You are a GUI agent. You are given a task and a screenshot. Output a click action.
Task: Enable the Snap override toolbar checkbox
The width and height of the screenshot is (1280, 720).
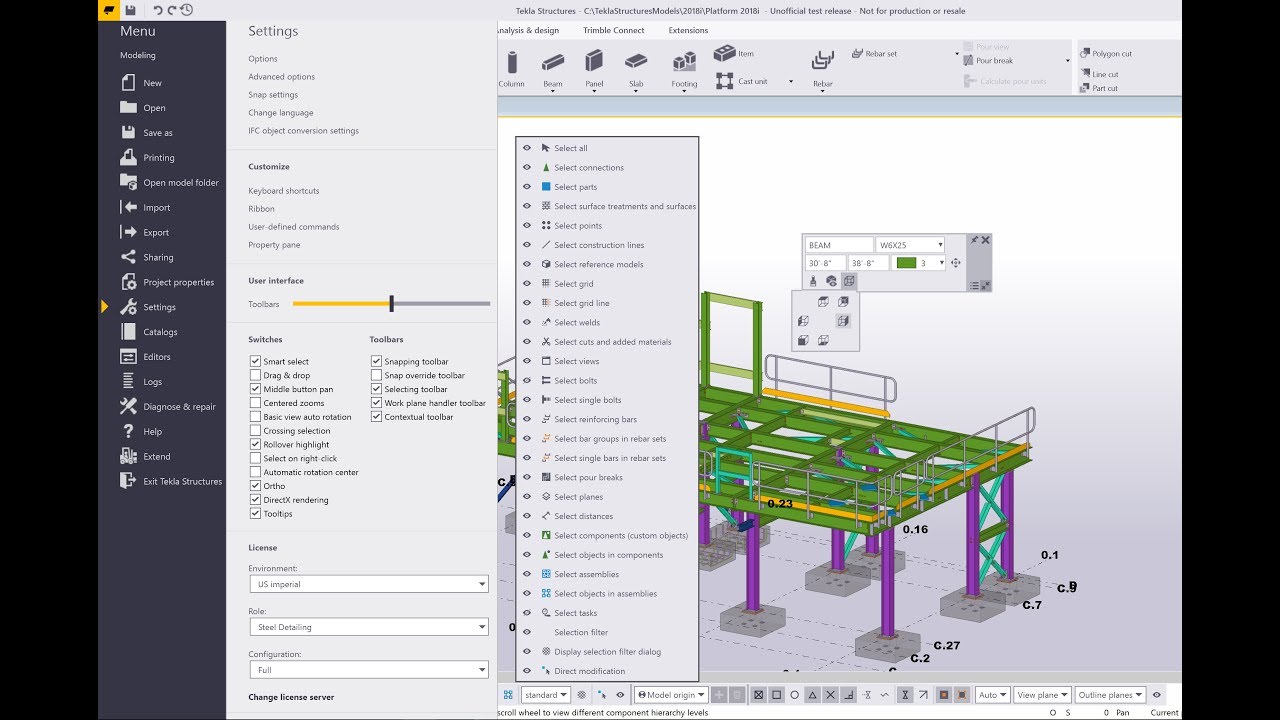pyautogui.click(x=376, y=375)
